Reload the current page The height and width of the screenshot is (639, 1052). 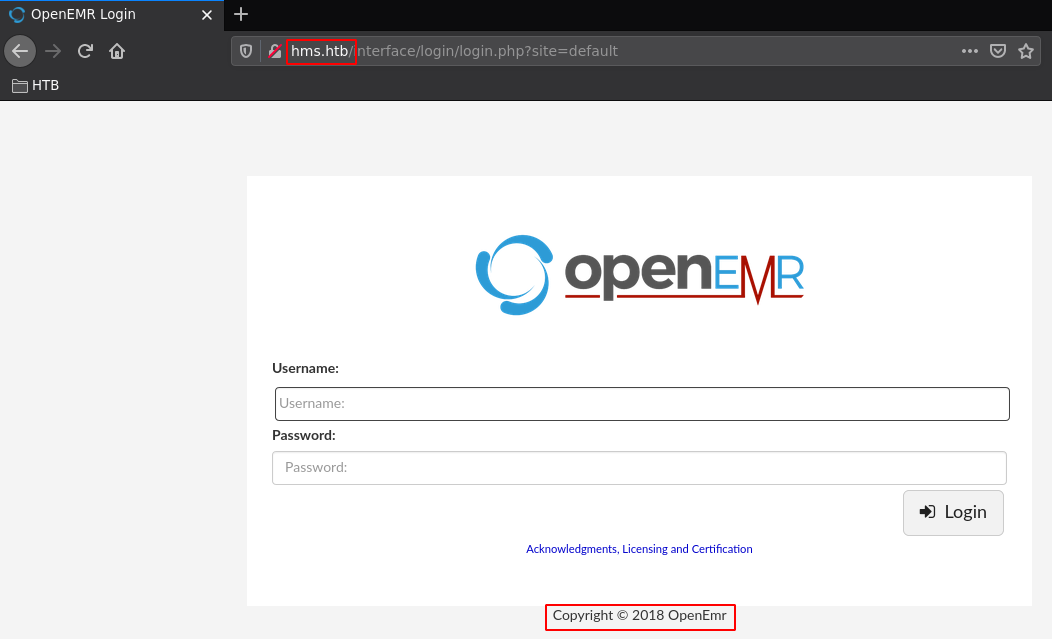click(85, 51)
